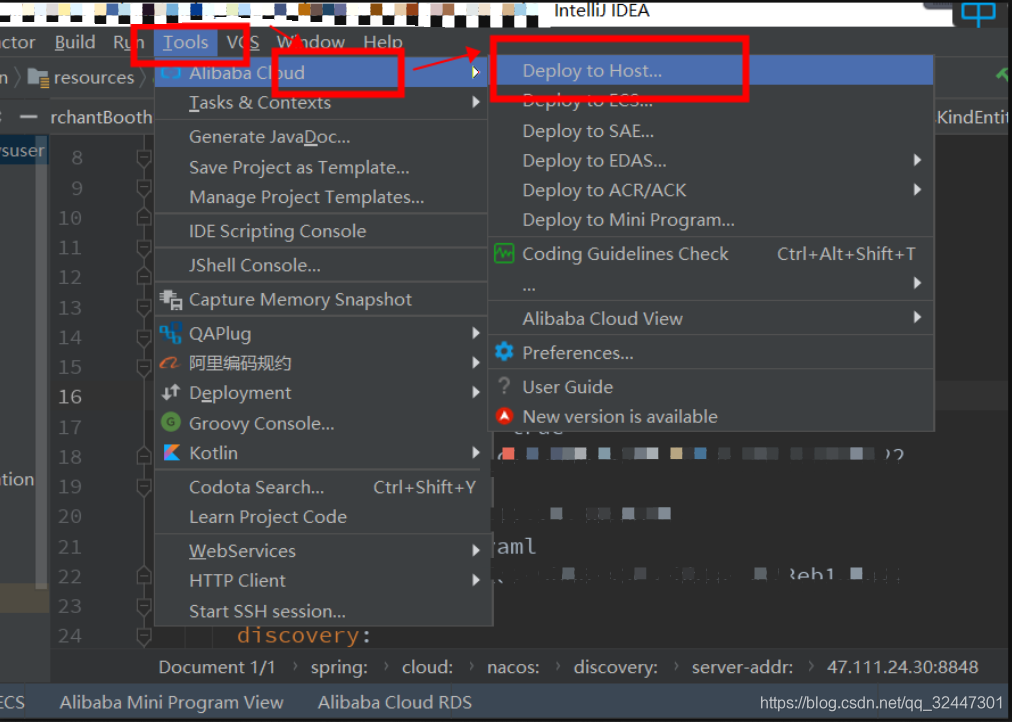Choose Manage Project Templates...

coord(321,197)
